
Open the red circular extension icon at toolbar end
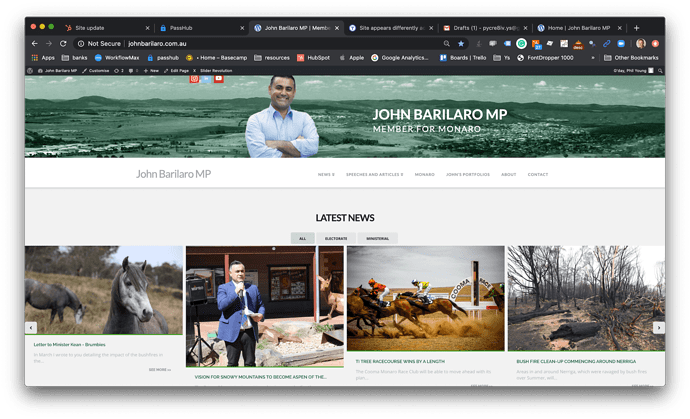[655, 43]
